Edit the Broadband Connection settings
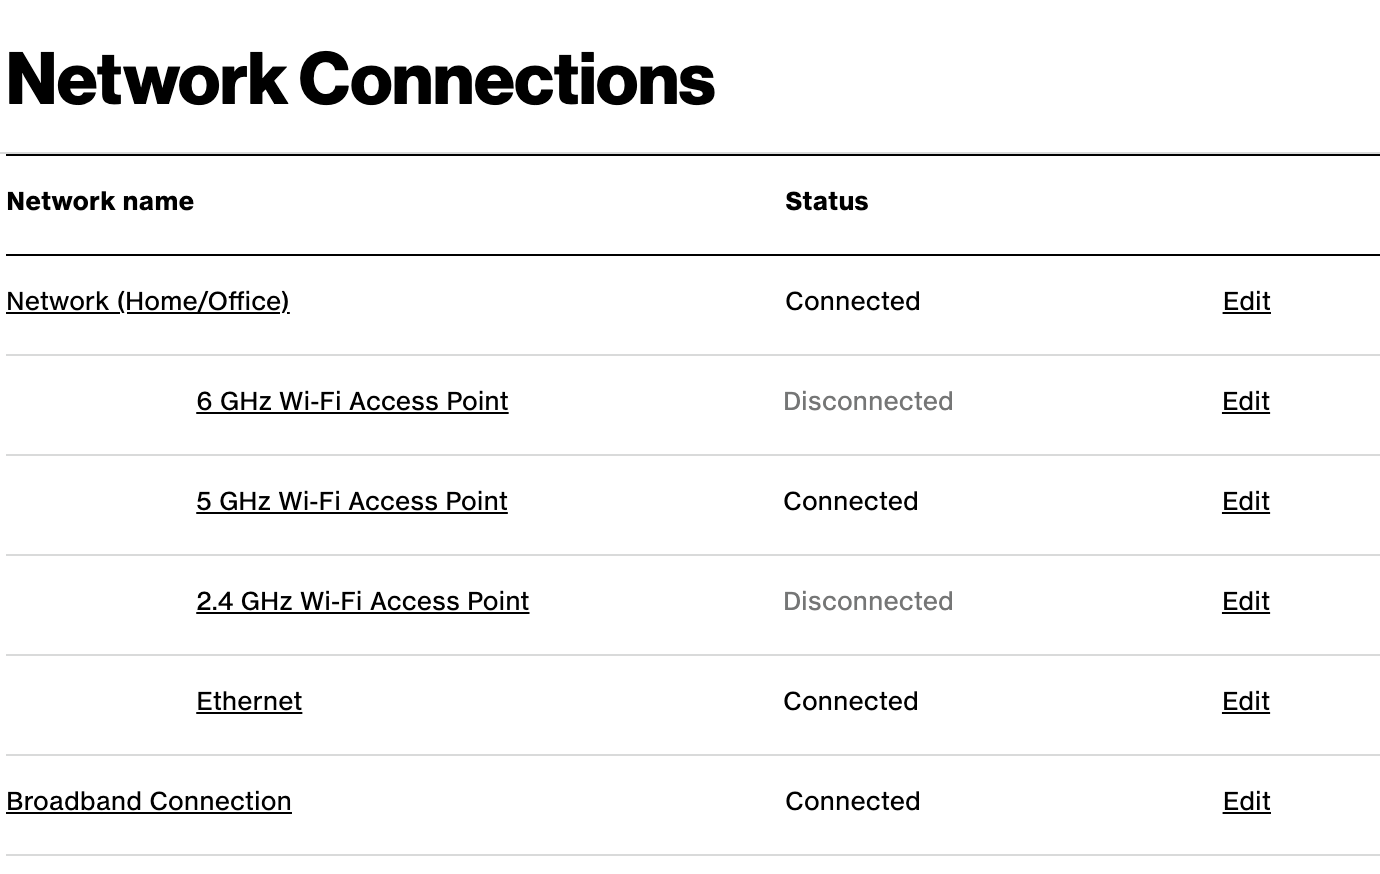This screenshot has height=874, width=1380. (x=1246, y=801)
